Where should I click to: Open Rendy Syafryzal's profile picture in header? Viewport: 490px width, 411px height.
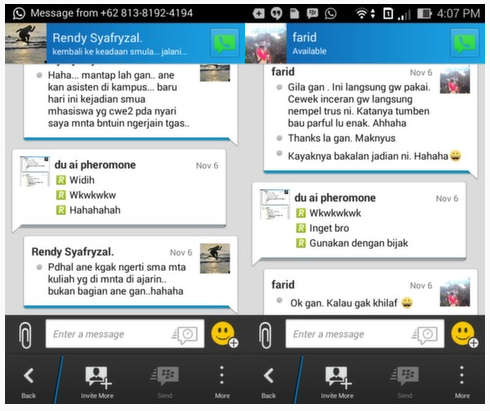(x=26, y=43)
